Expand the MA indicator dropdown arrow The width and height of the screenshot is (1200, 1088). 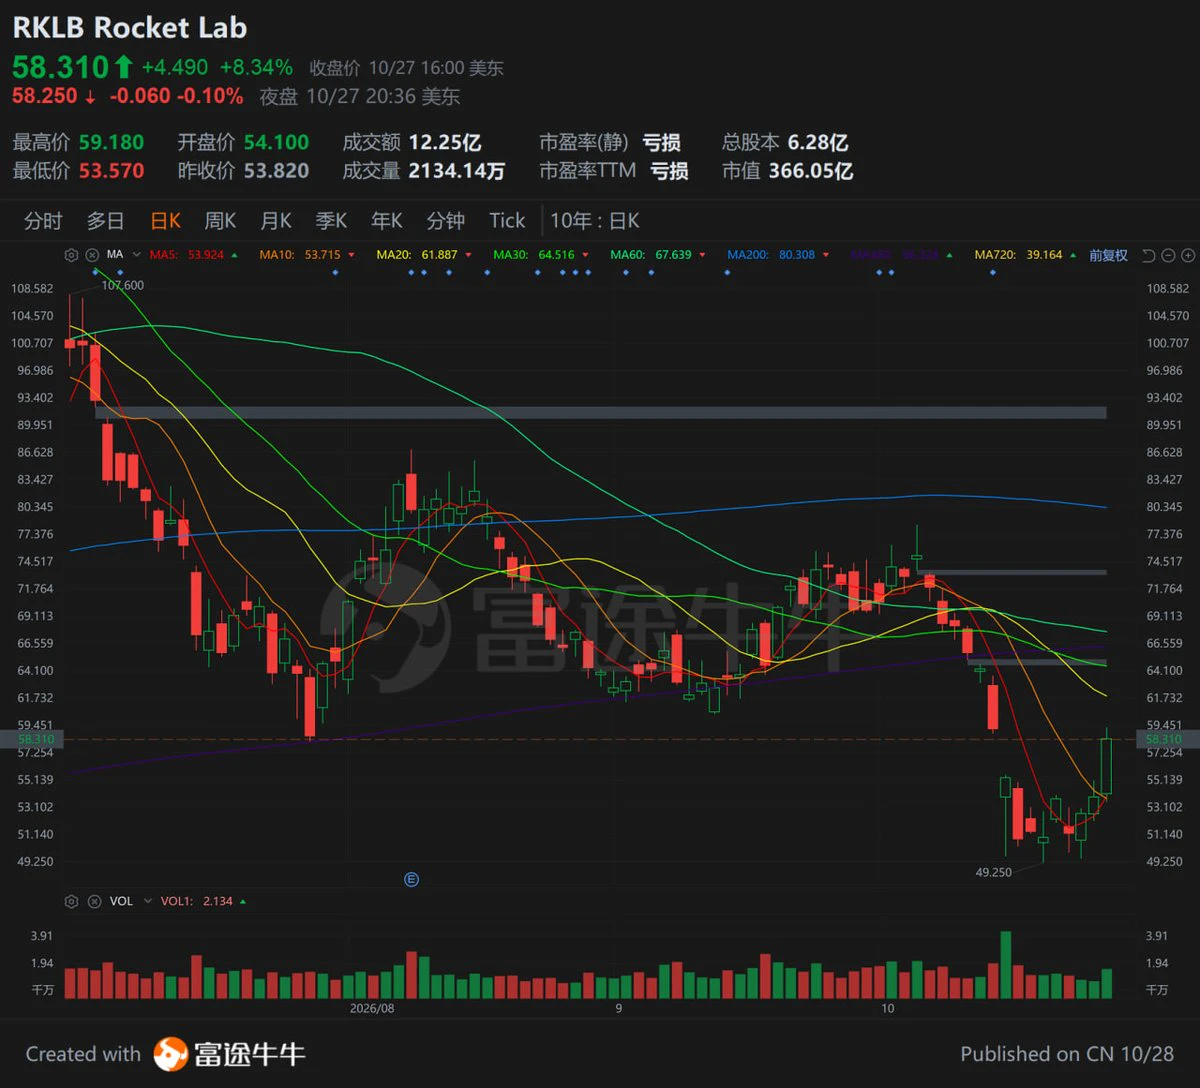click(137, 255)
